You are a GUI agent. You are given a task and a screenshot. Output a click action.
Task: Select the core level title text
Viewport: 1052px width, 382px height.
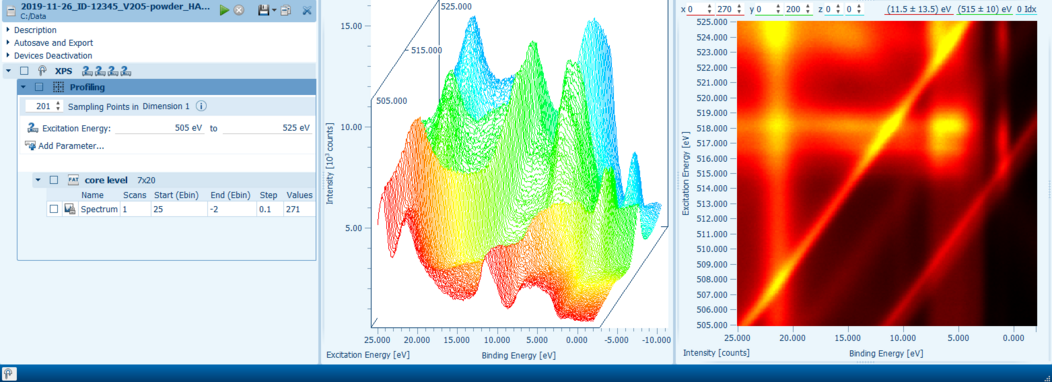(106, 180)
